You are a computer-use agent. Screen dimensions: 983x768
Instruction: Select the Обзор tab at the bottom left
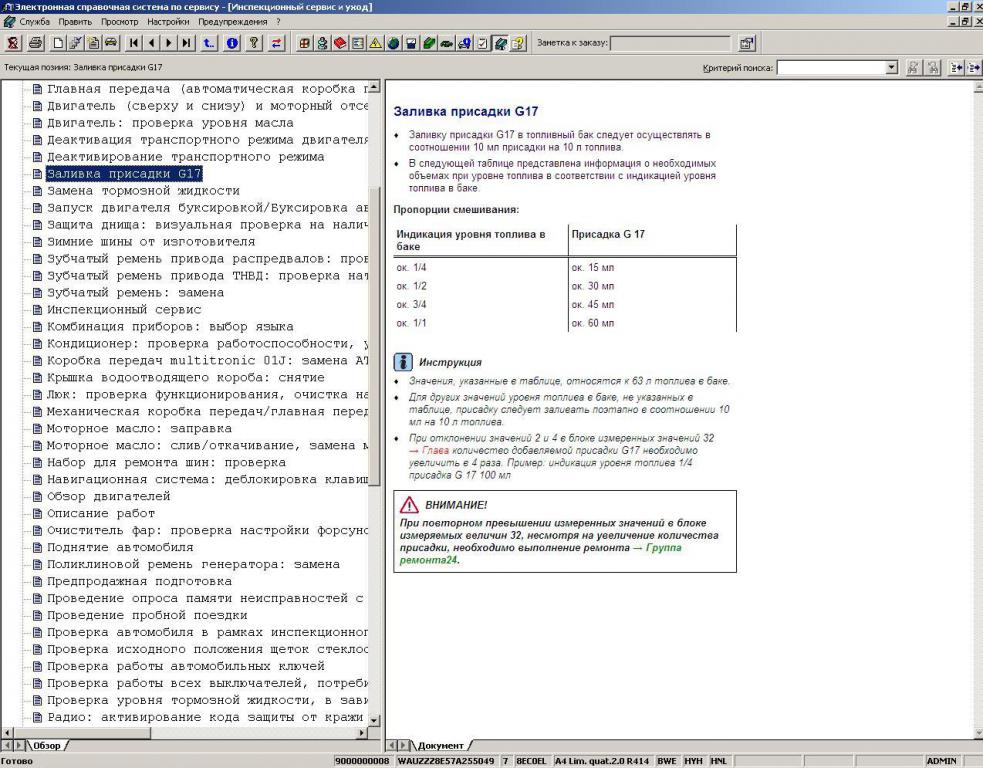pyautogui.click(x=48, y=746)
